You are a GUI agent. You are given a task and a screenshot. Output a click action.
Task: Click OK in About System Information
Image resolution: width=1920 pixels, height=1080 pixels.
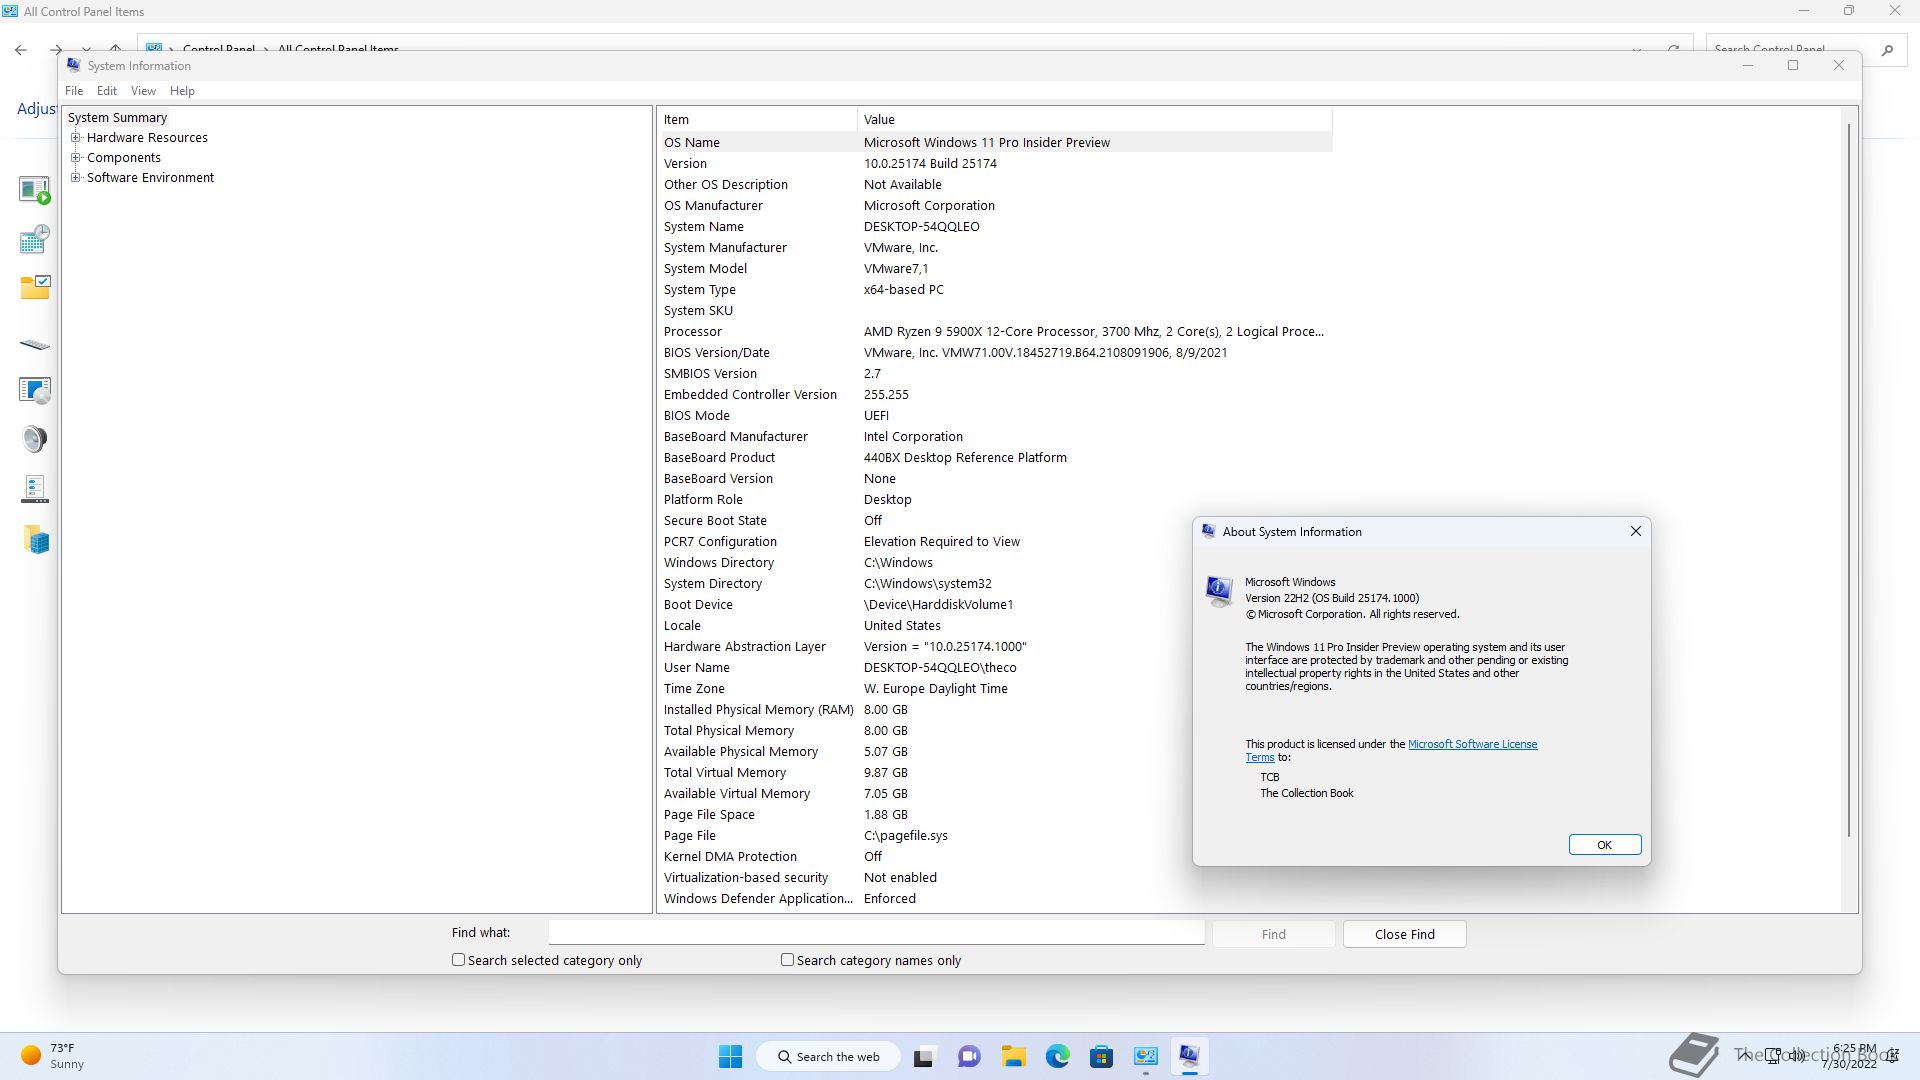(1604, 845)
